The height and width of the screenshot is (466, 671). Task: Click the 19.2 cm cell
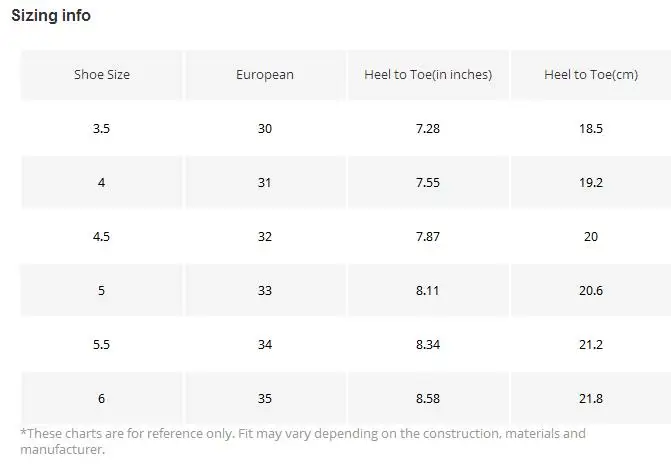pyautogui.click(x=591, y=182)
